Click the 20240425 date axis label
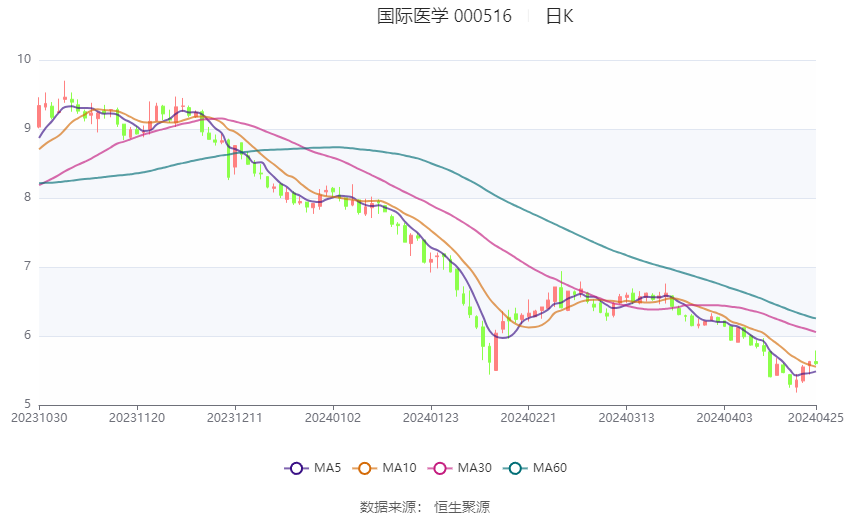 (x=816, y=418)
